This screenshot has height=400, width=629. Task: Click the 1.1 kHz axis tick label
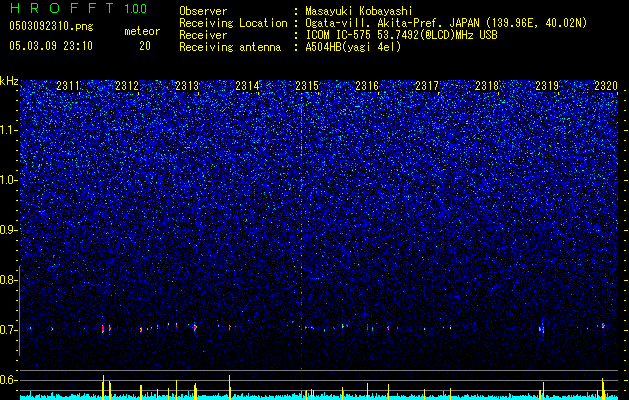point(9,130)
